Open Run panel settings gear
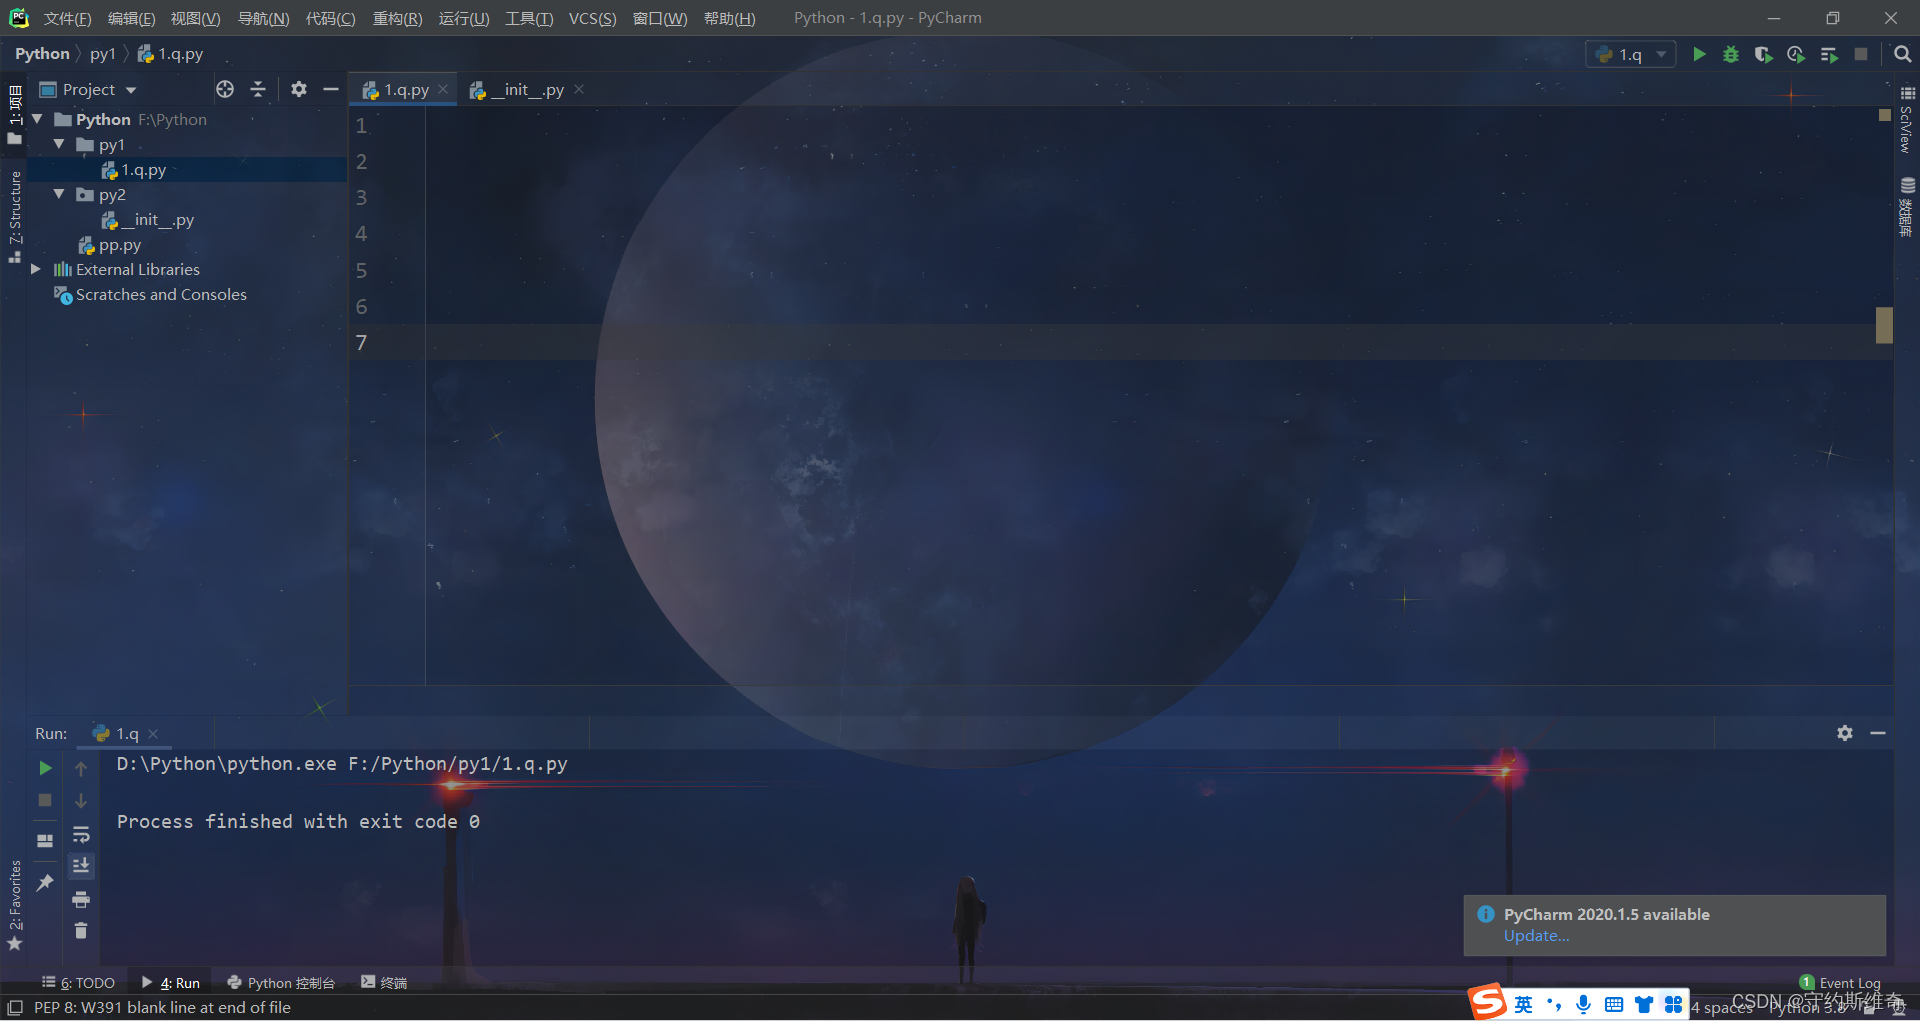Viewport: 1920px width, 1021px height. (1845, 733)
